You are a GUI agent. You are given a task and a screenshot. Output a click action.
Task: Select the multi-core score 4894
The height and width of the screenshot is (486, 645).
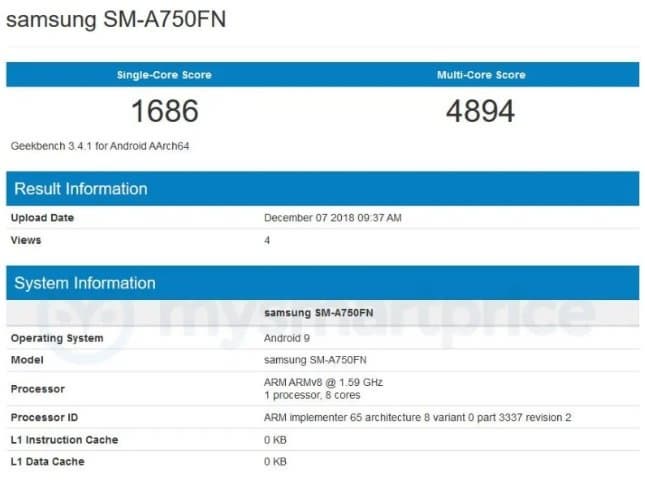(x=480, y=110)
